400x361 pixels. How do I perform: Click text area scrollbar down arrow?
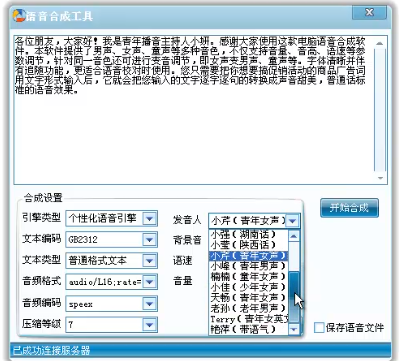[x=380, y=178]
